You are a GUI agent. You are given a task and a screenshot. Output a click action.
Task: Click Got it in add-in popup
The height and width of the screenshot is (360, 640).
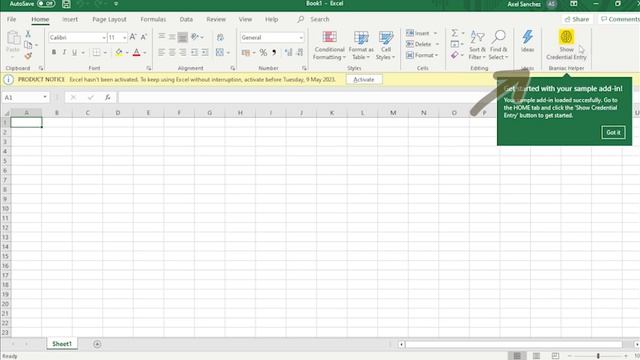tap(613, 132)
